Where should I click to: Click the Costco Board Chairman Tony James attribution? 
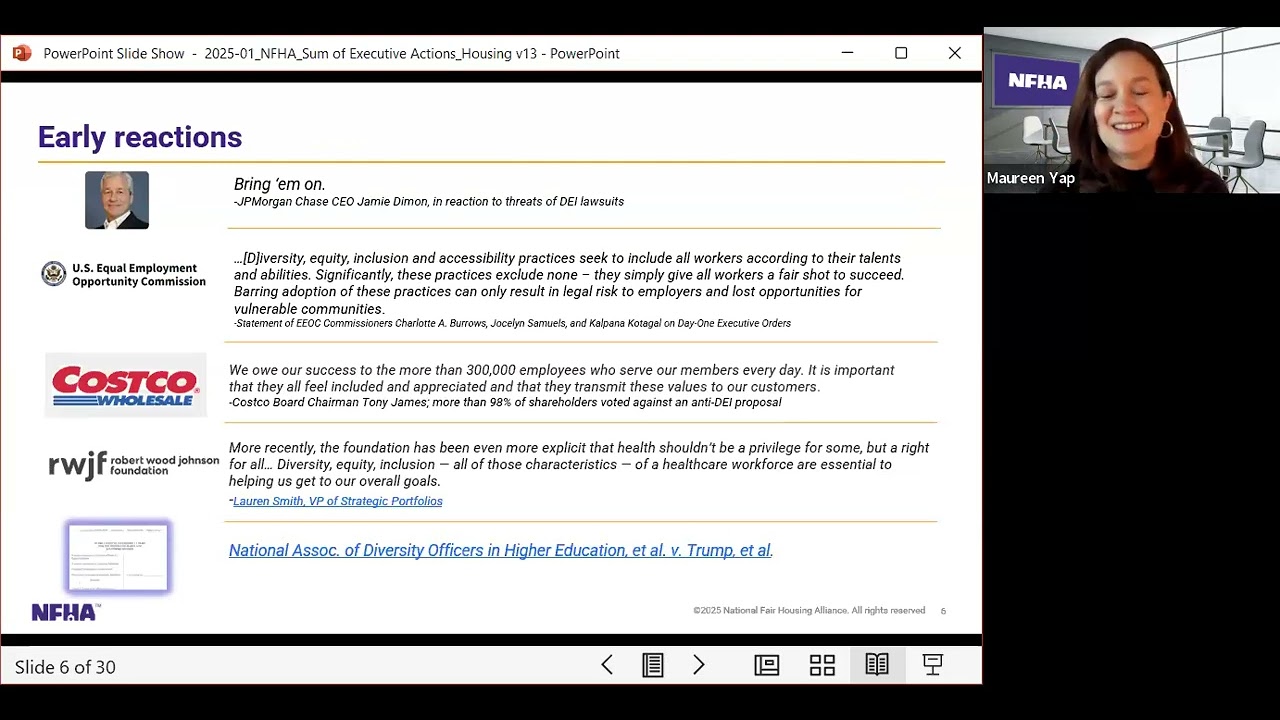[x=505, y=403]
